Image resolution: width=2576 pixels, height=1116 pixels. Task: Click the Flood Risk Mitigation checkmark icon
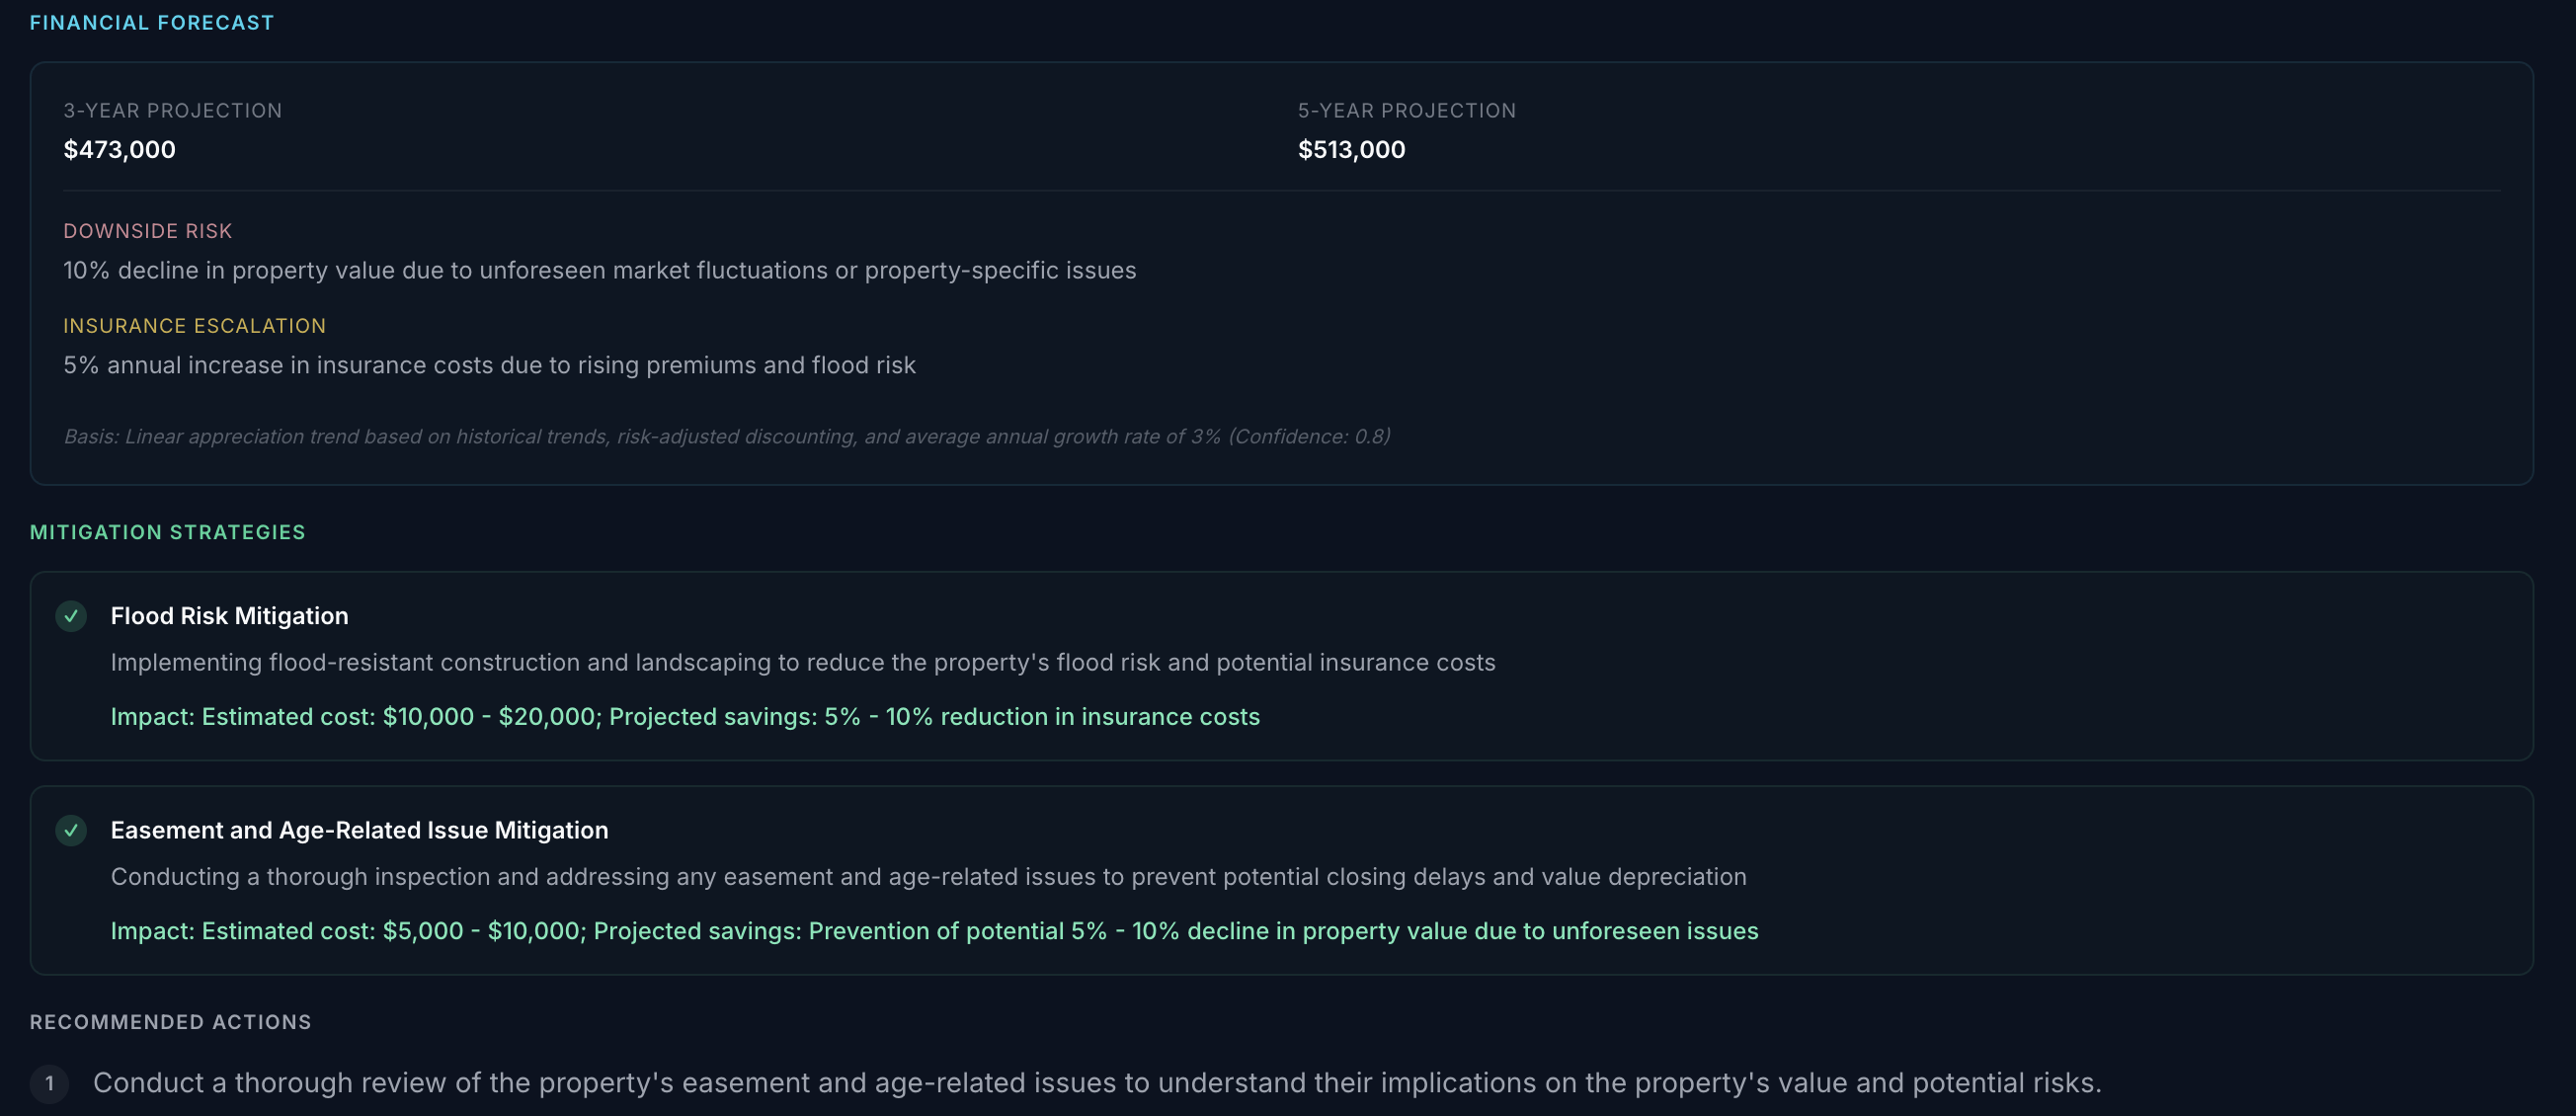coord(71,616)
